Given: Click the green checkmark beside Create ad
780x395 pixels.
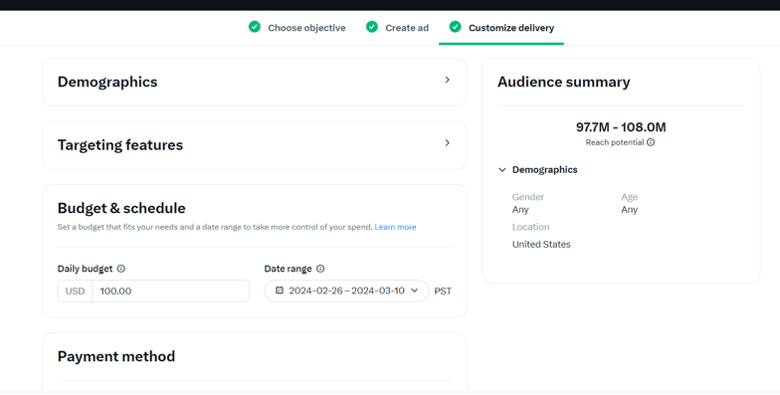Looking at the screenshot, I should [372, 27].
